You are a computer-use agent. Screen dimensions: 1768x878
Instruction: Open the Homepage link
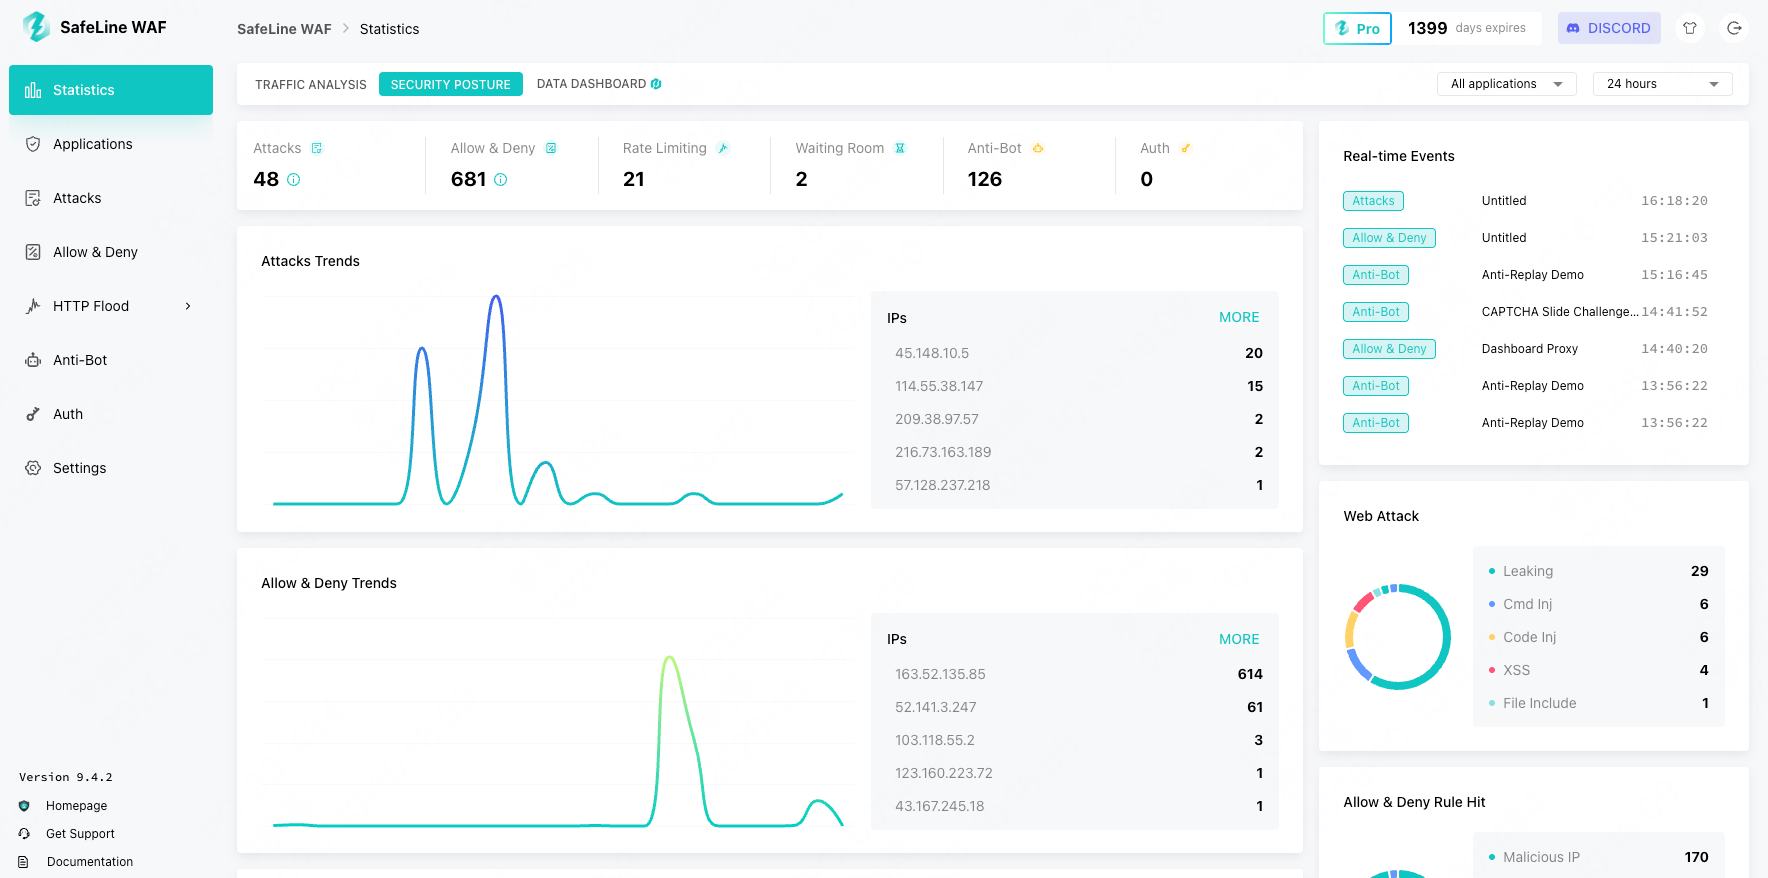tap(76, 806)
